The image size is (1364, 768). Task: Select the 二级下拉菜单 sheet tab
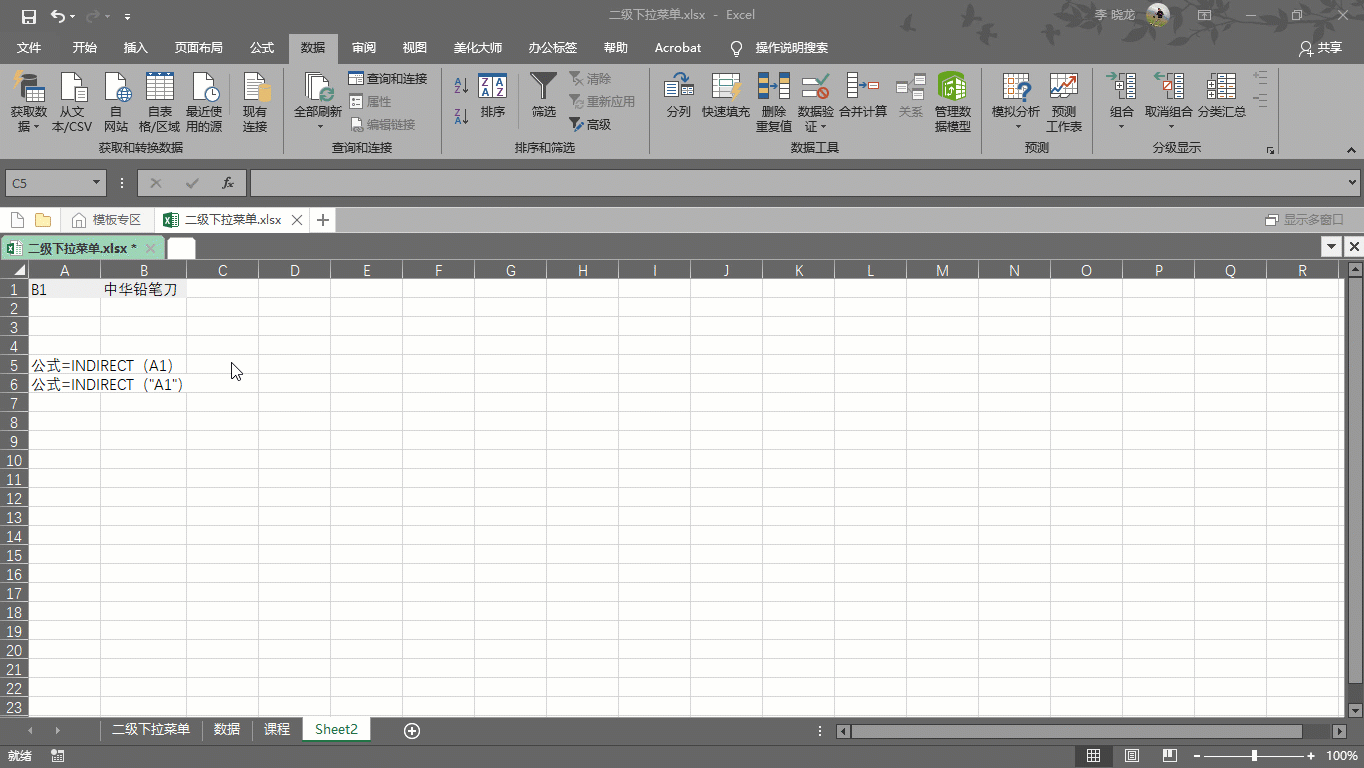[x=151, y=730]
